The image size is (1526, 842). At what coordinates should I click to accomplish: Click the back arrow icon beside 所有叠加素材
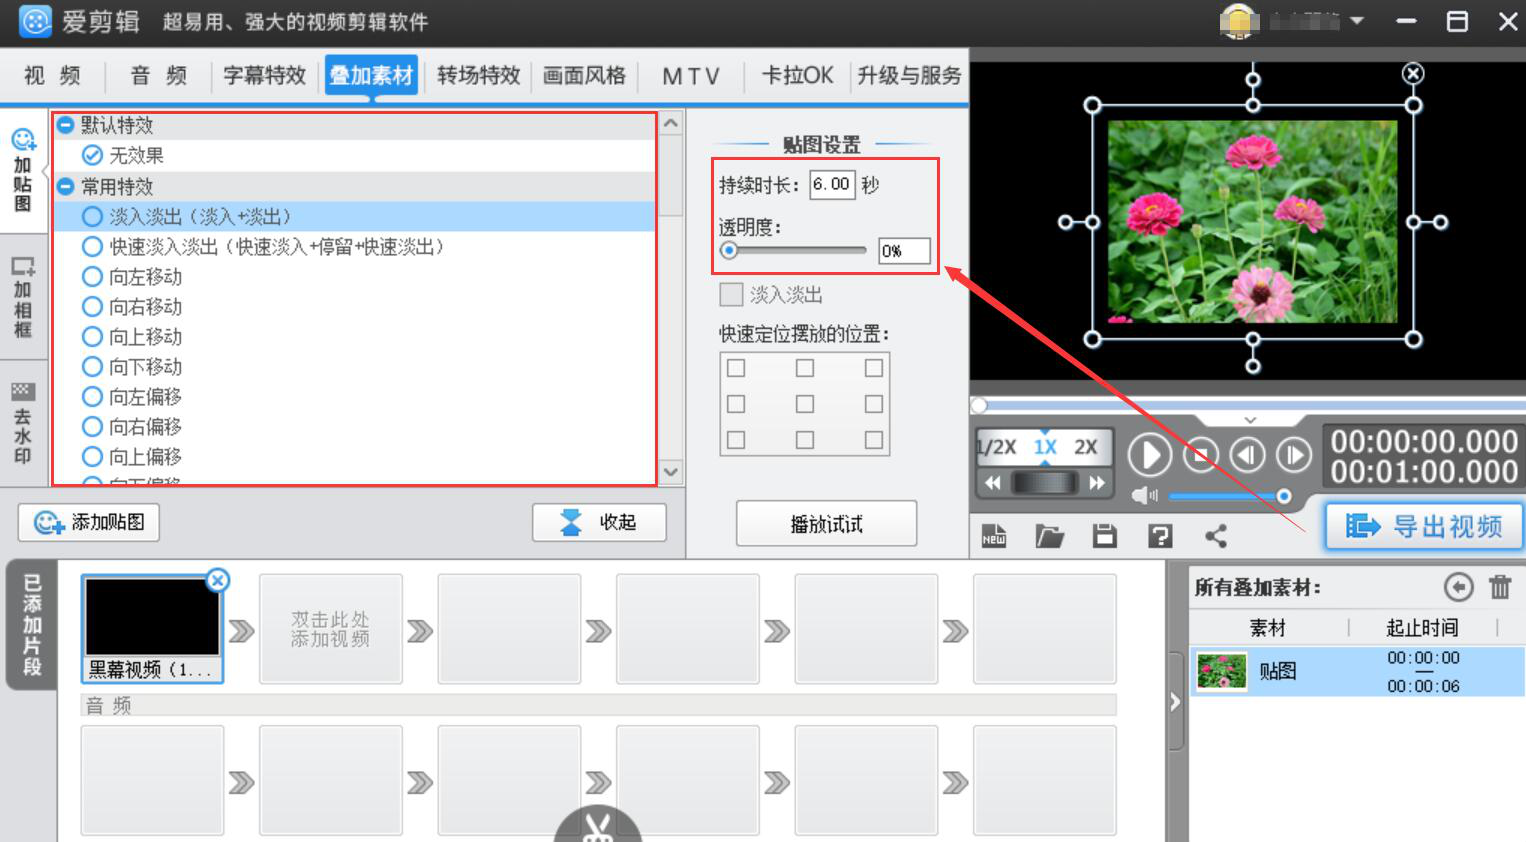[x=1459, y=587]
